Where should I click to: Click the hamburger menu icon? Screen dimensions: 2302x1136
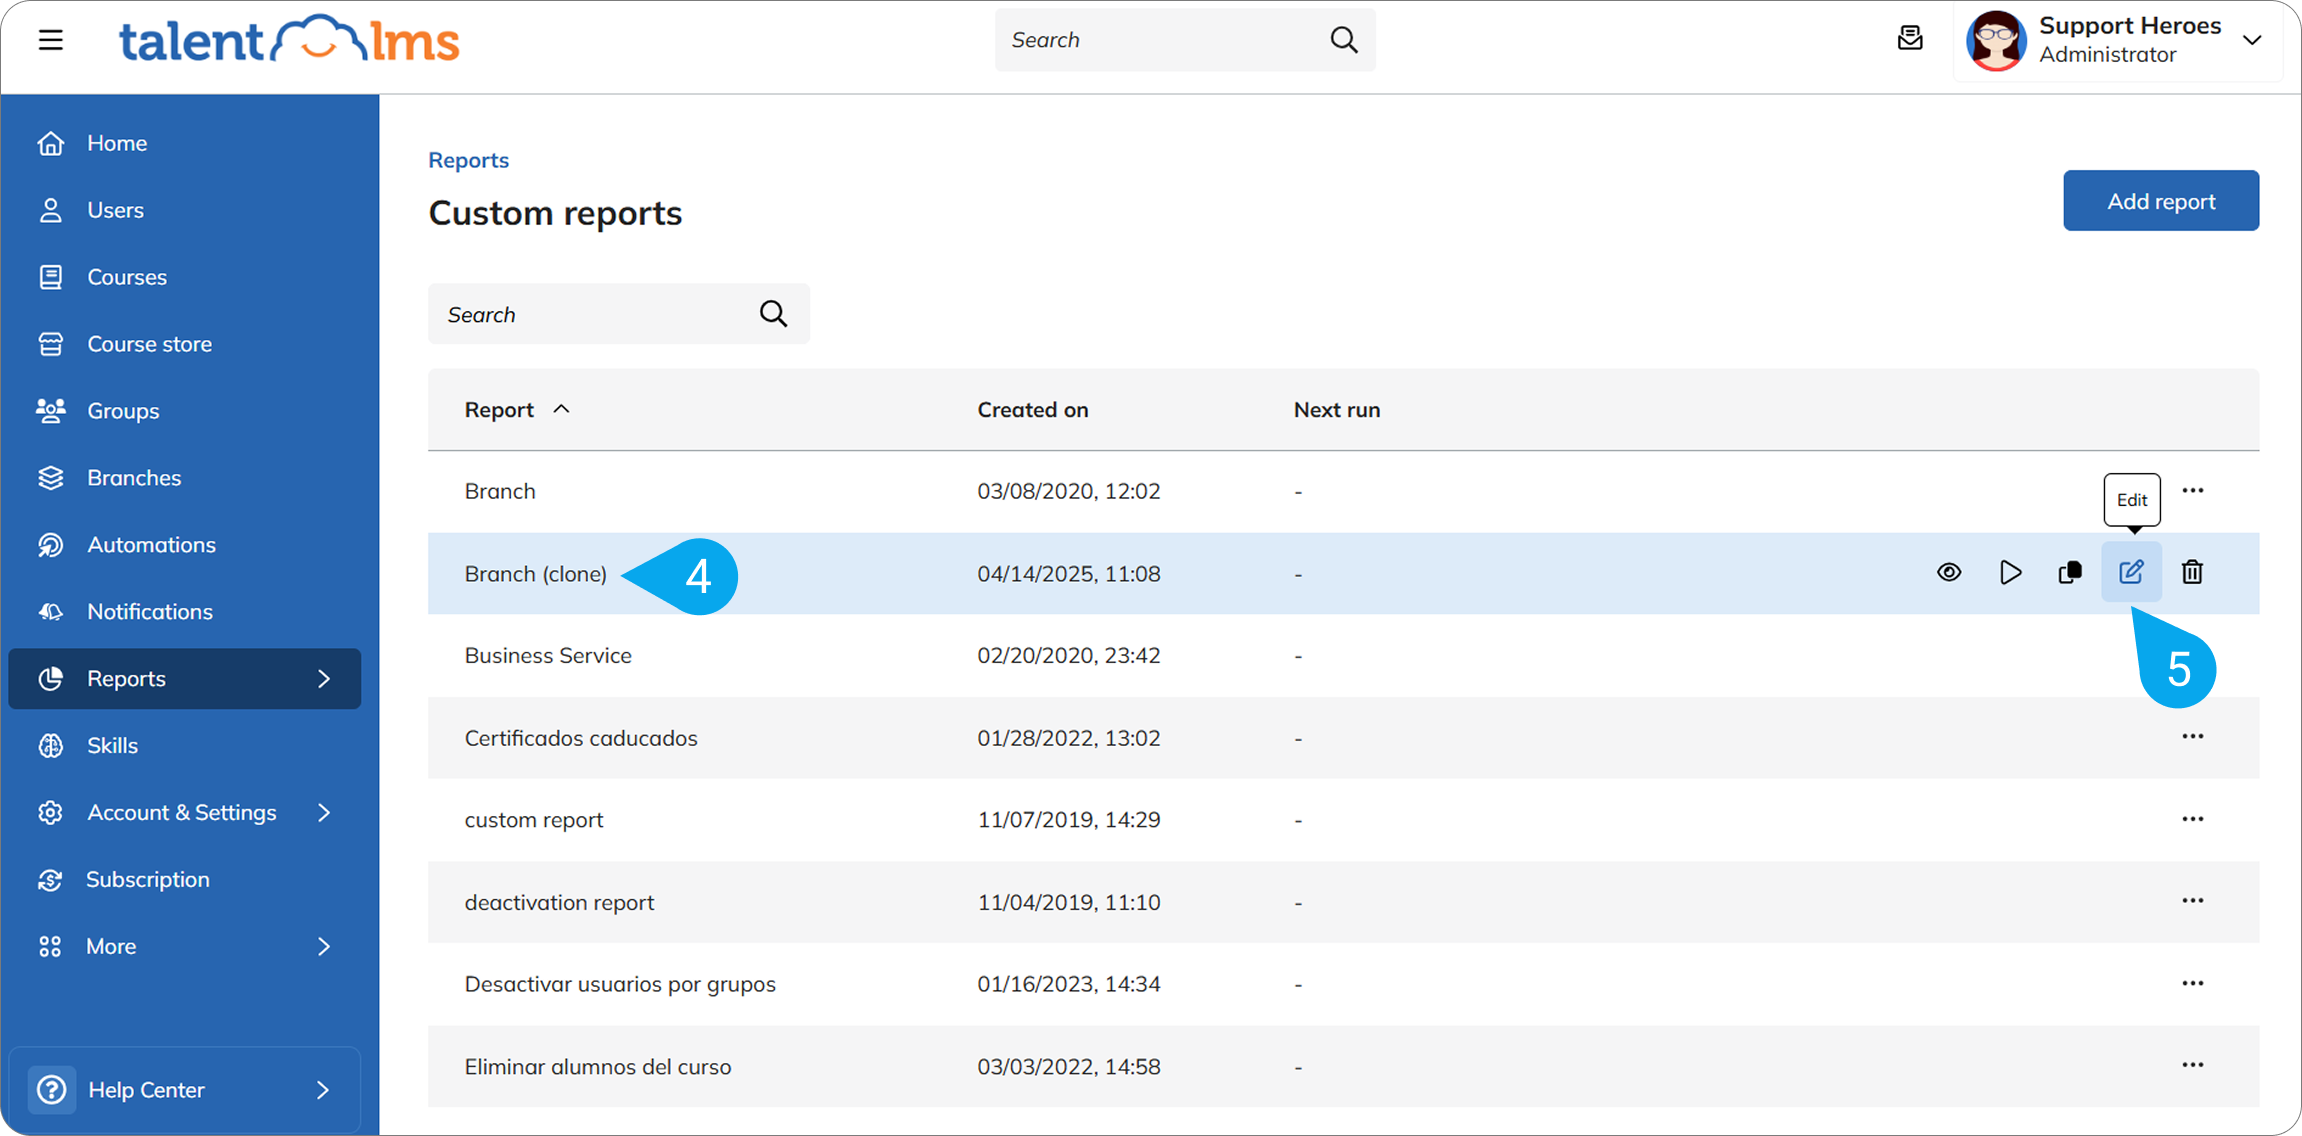[x=51, y=40]
